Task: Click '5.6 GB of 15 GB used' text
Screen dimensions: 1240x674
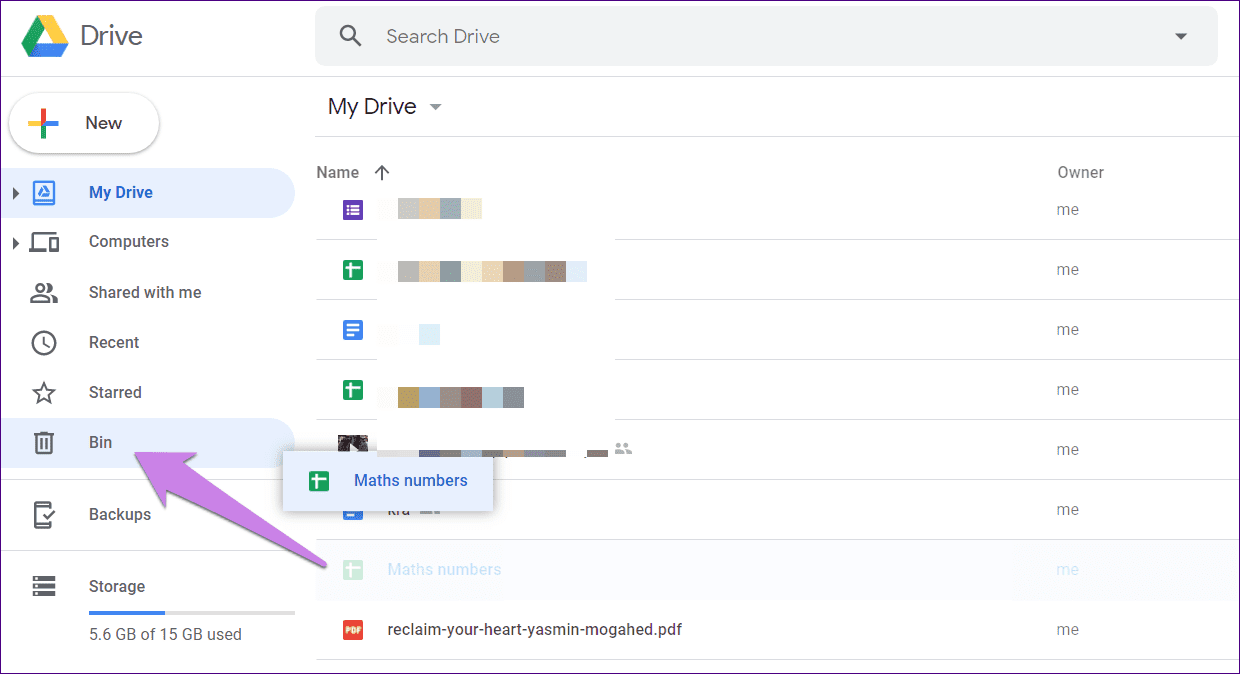Action: pos(165,634)
